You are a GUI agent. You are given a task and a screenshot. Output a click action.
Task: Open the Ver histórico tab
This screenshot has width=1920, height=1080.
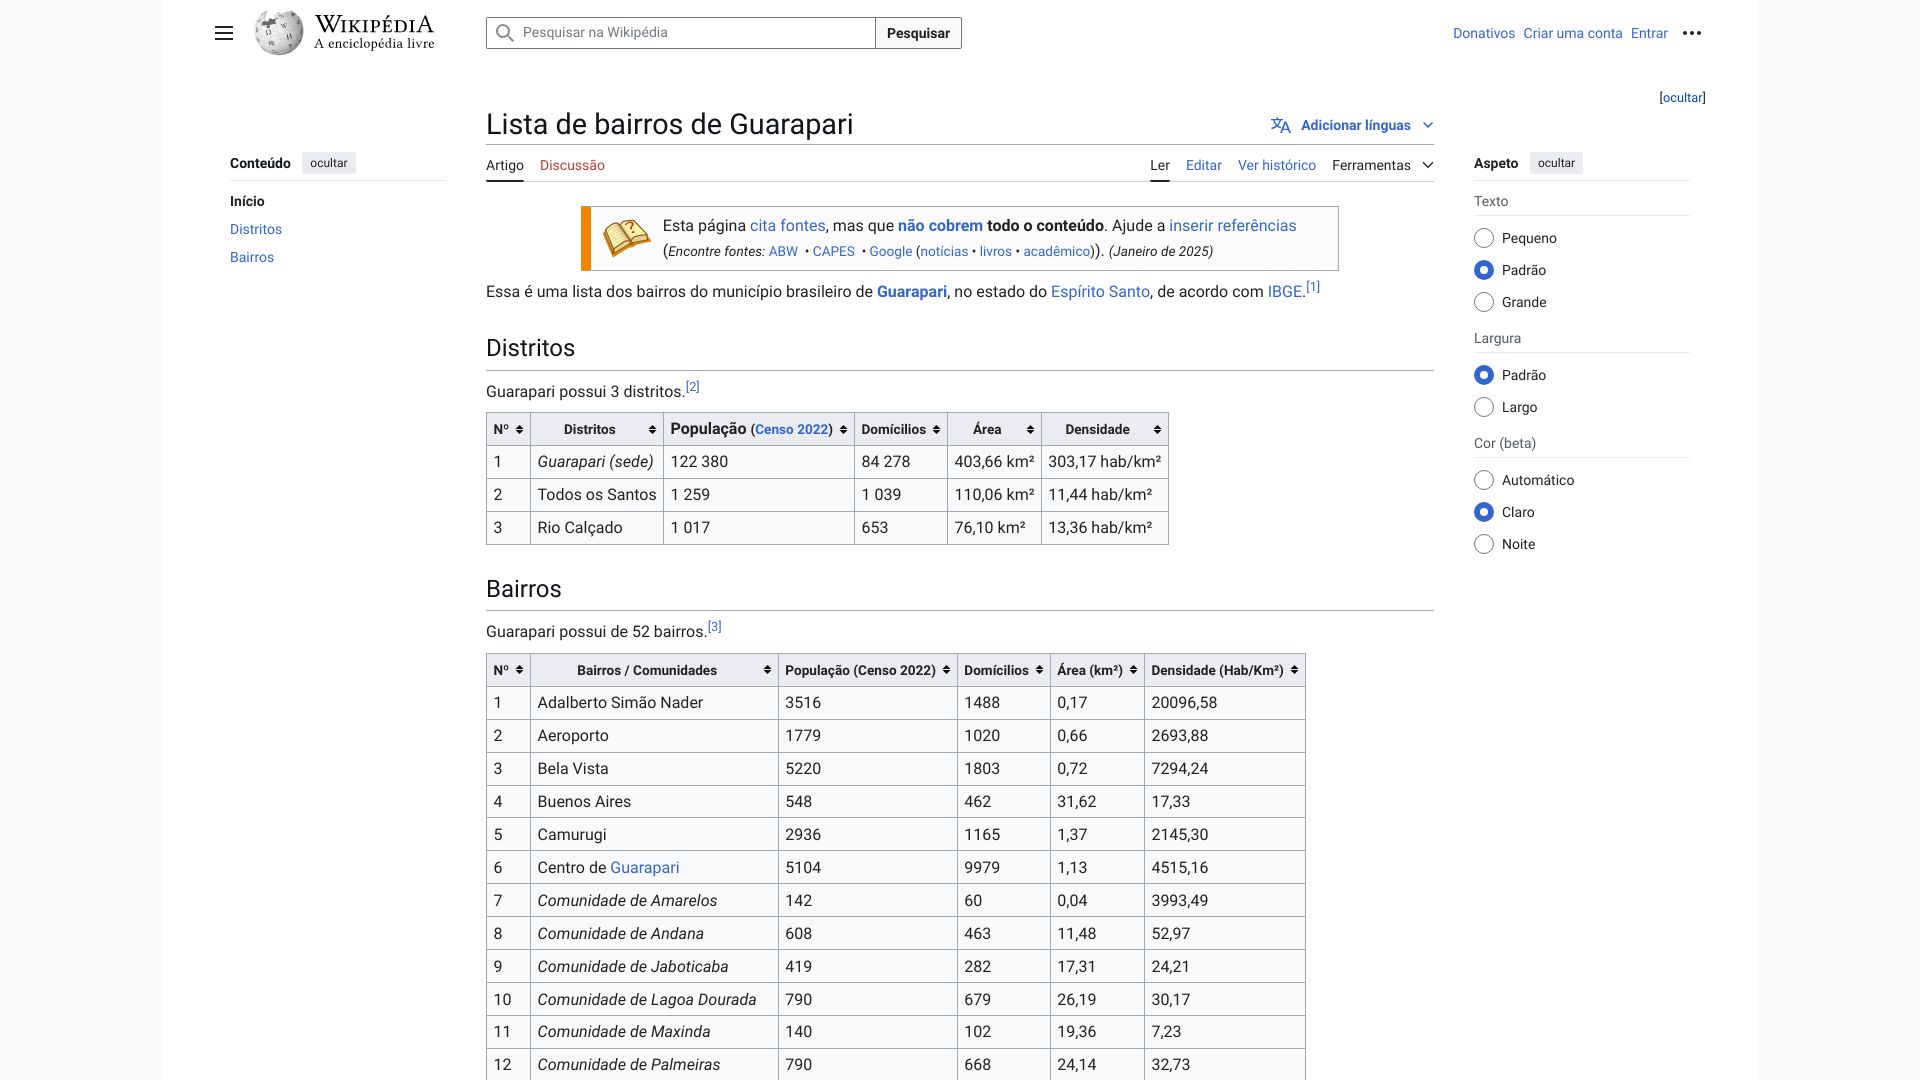(1276, 165)
